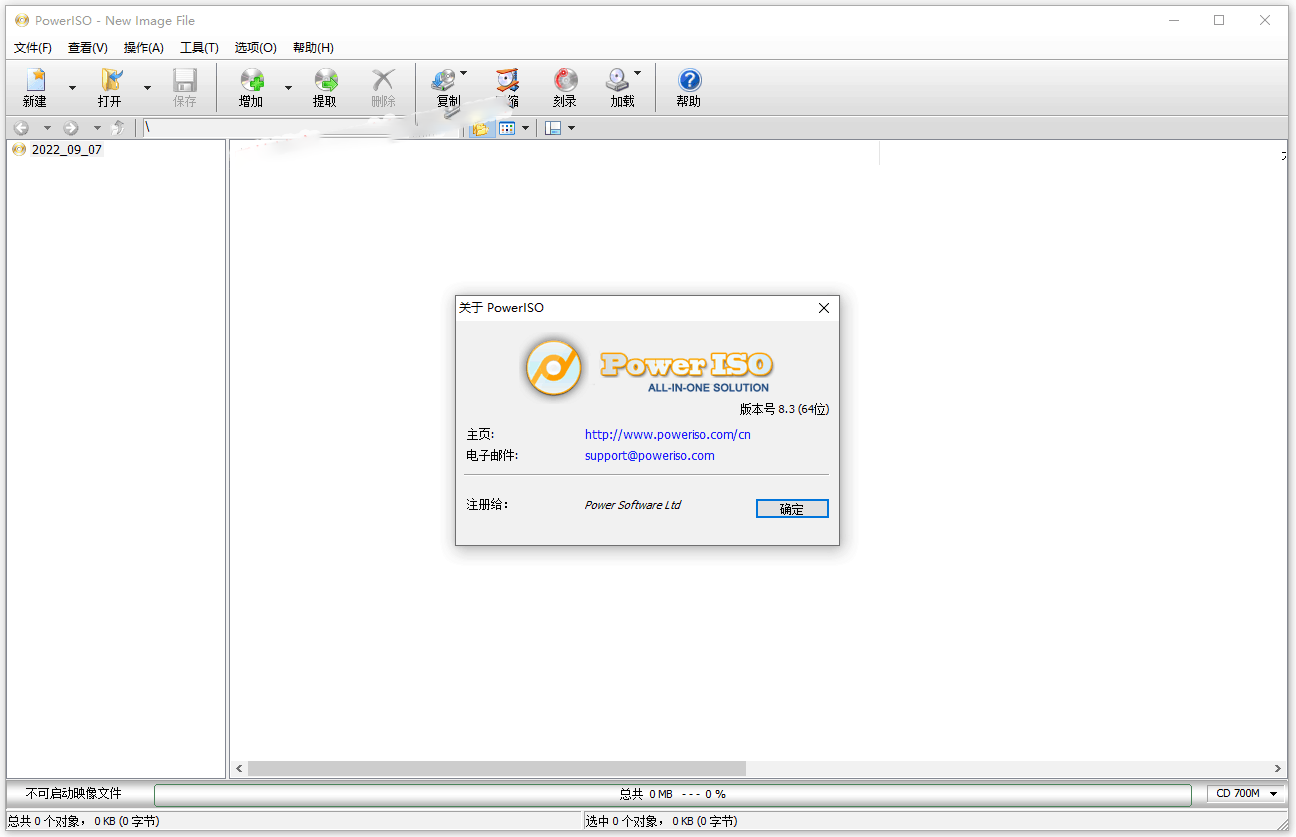
Task: Open the view mode dropdown arrow
Action: (x=526, y=128)
